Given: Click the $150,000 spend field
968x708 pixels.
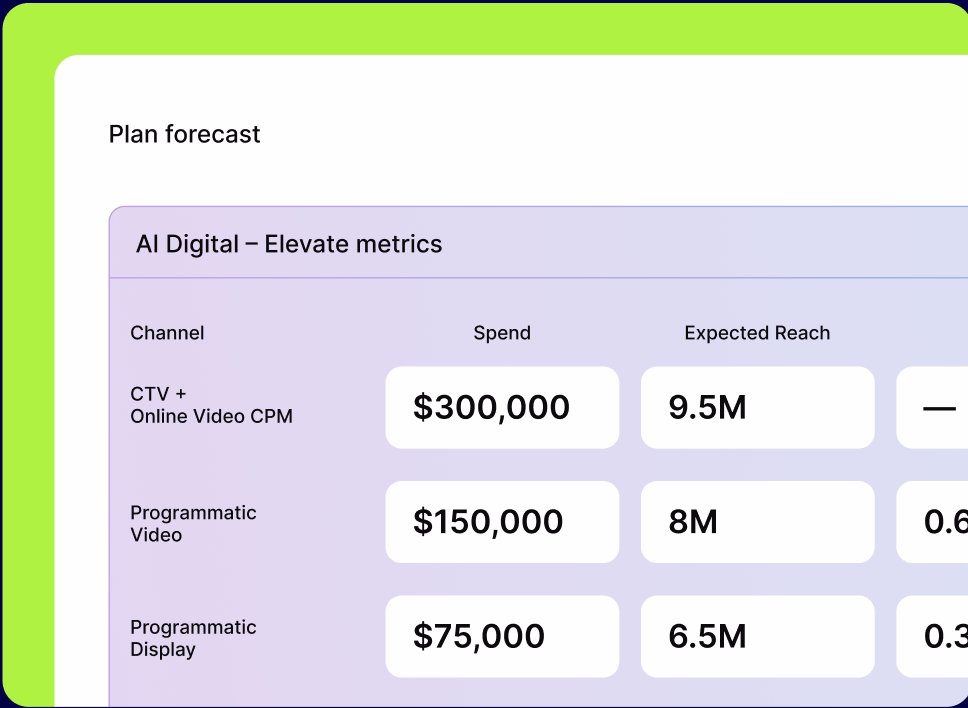Looking at the screenshot, I should pyautogui.click(x=502, y=522).
